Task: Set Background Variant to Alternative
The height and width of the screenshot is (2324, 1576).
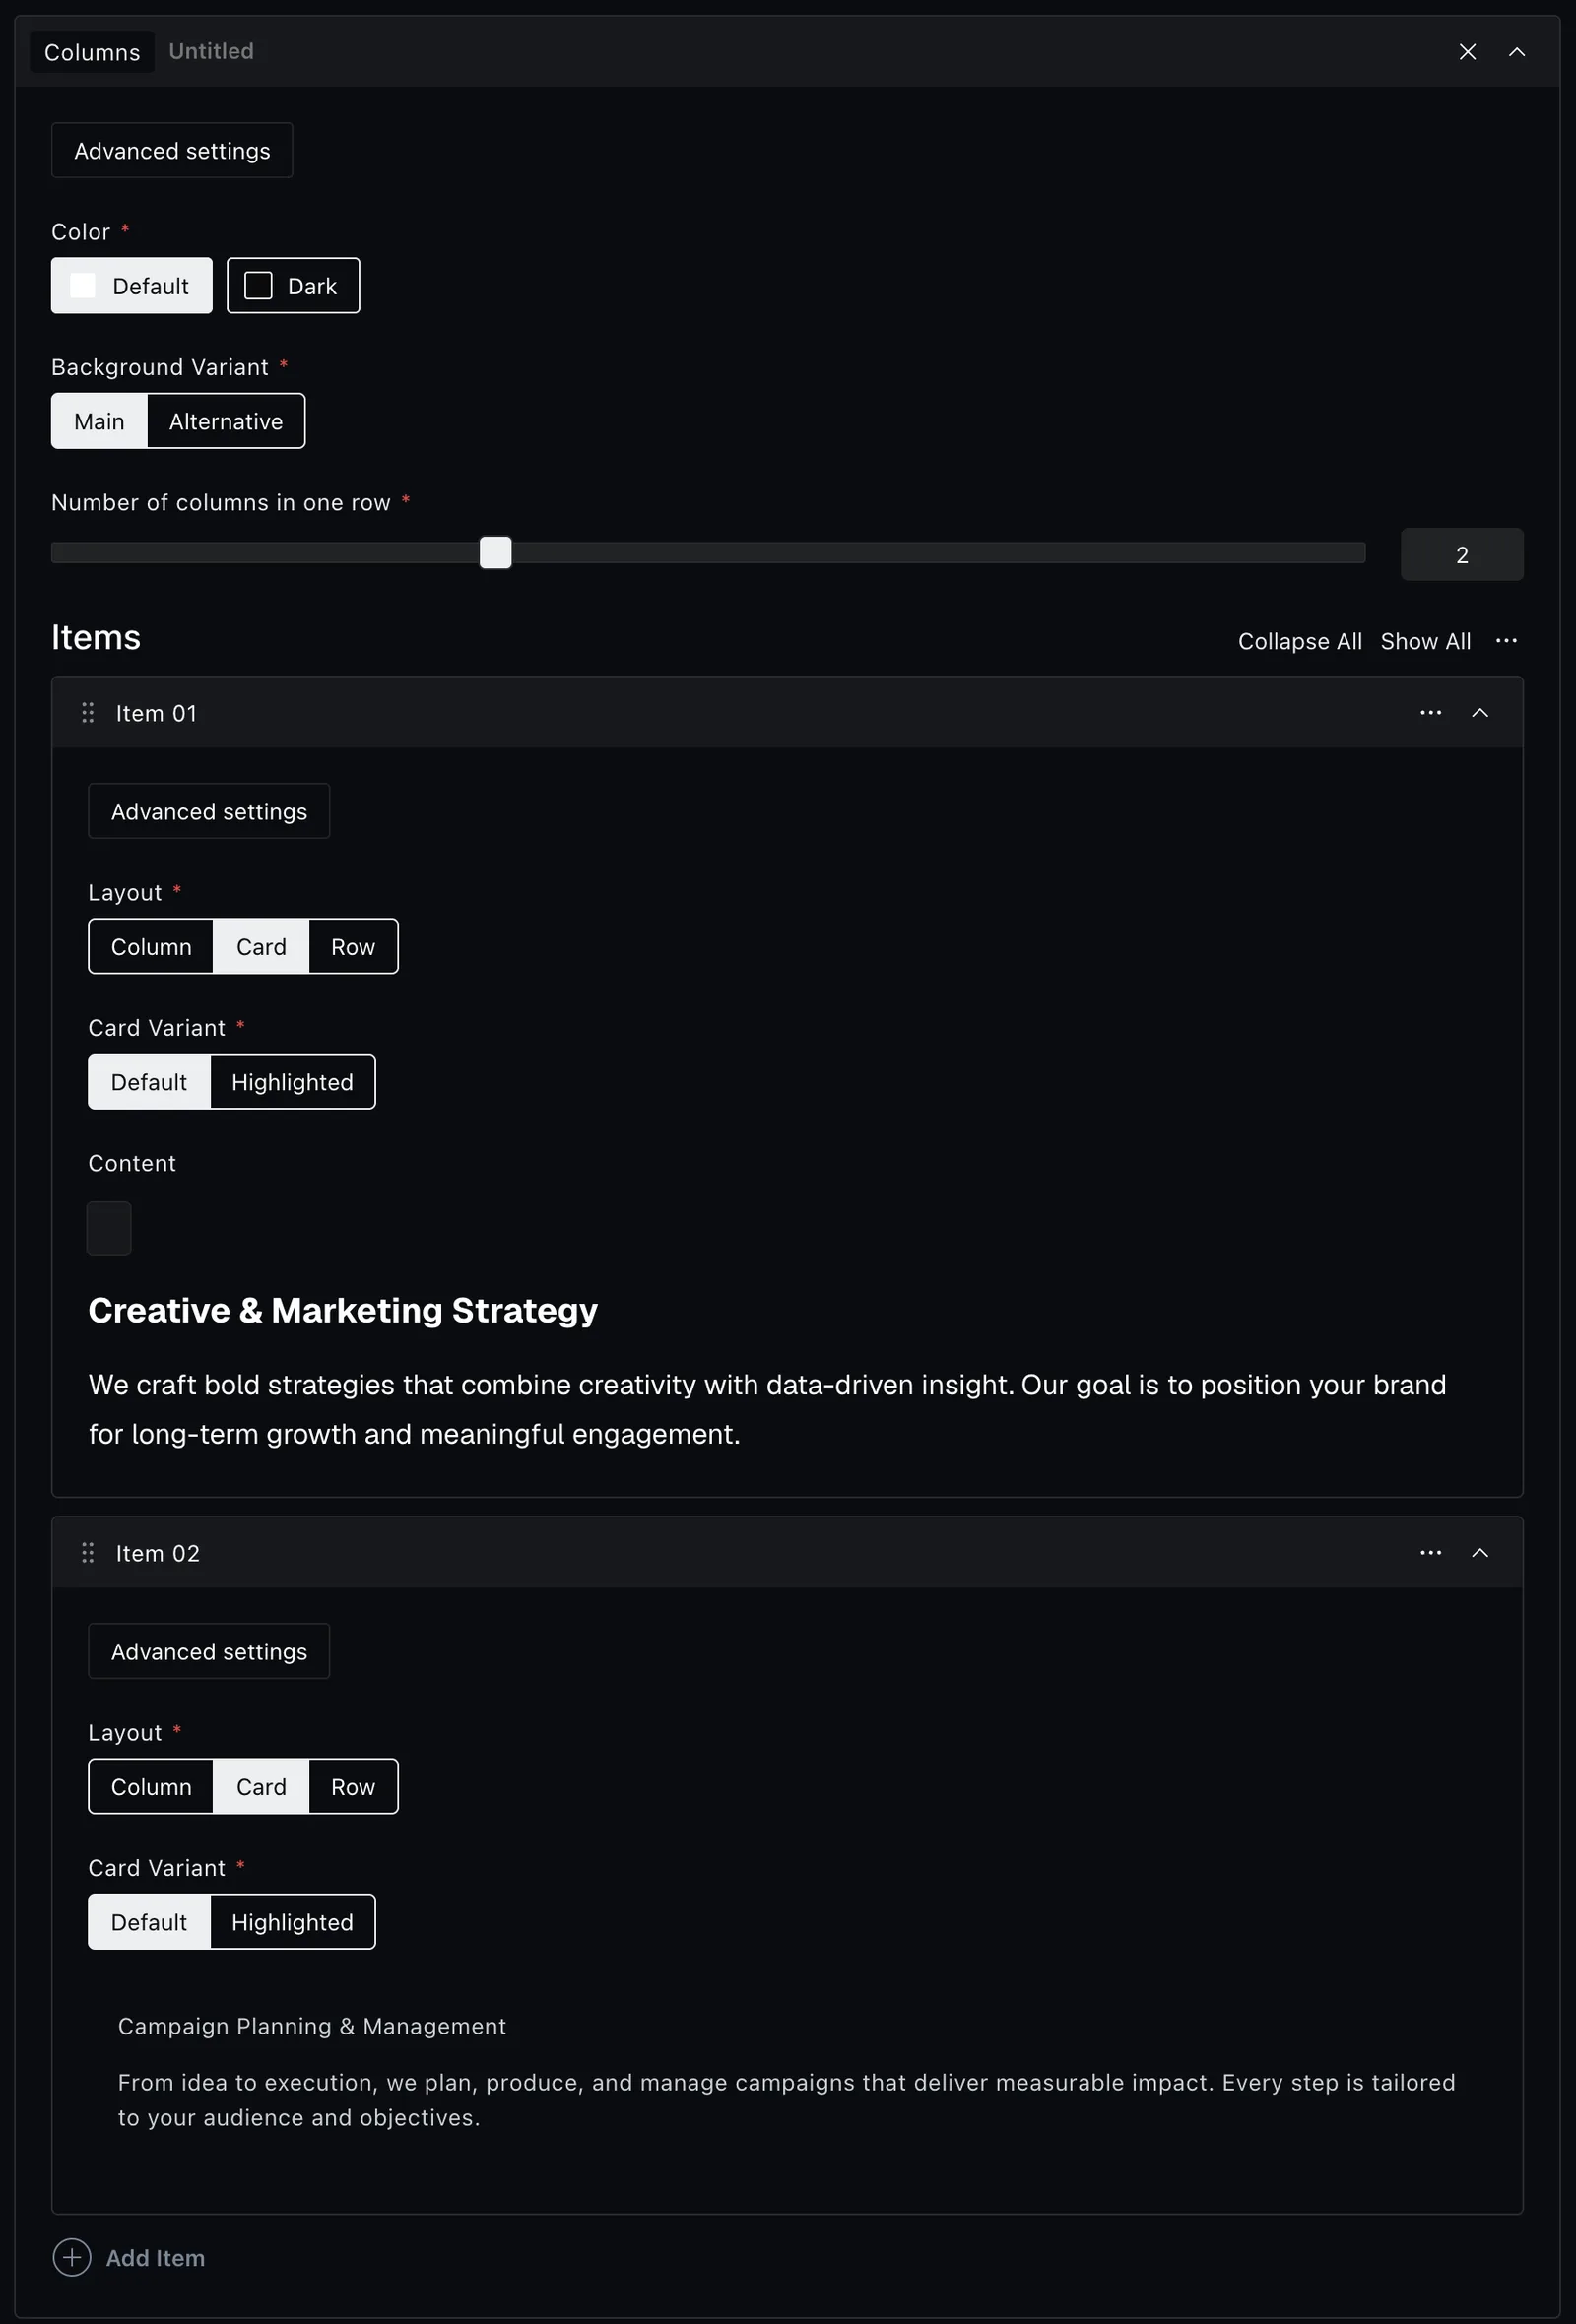Action: (x=226, y=421)
